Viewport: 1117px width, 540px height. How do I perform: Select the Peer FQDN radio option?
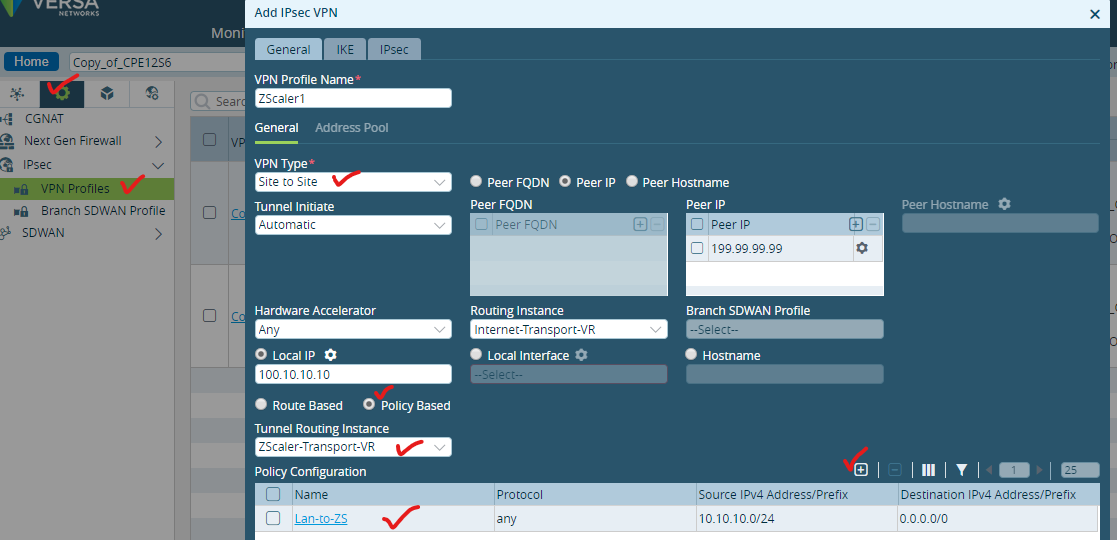[x=476, y=182]
